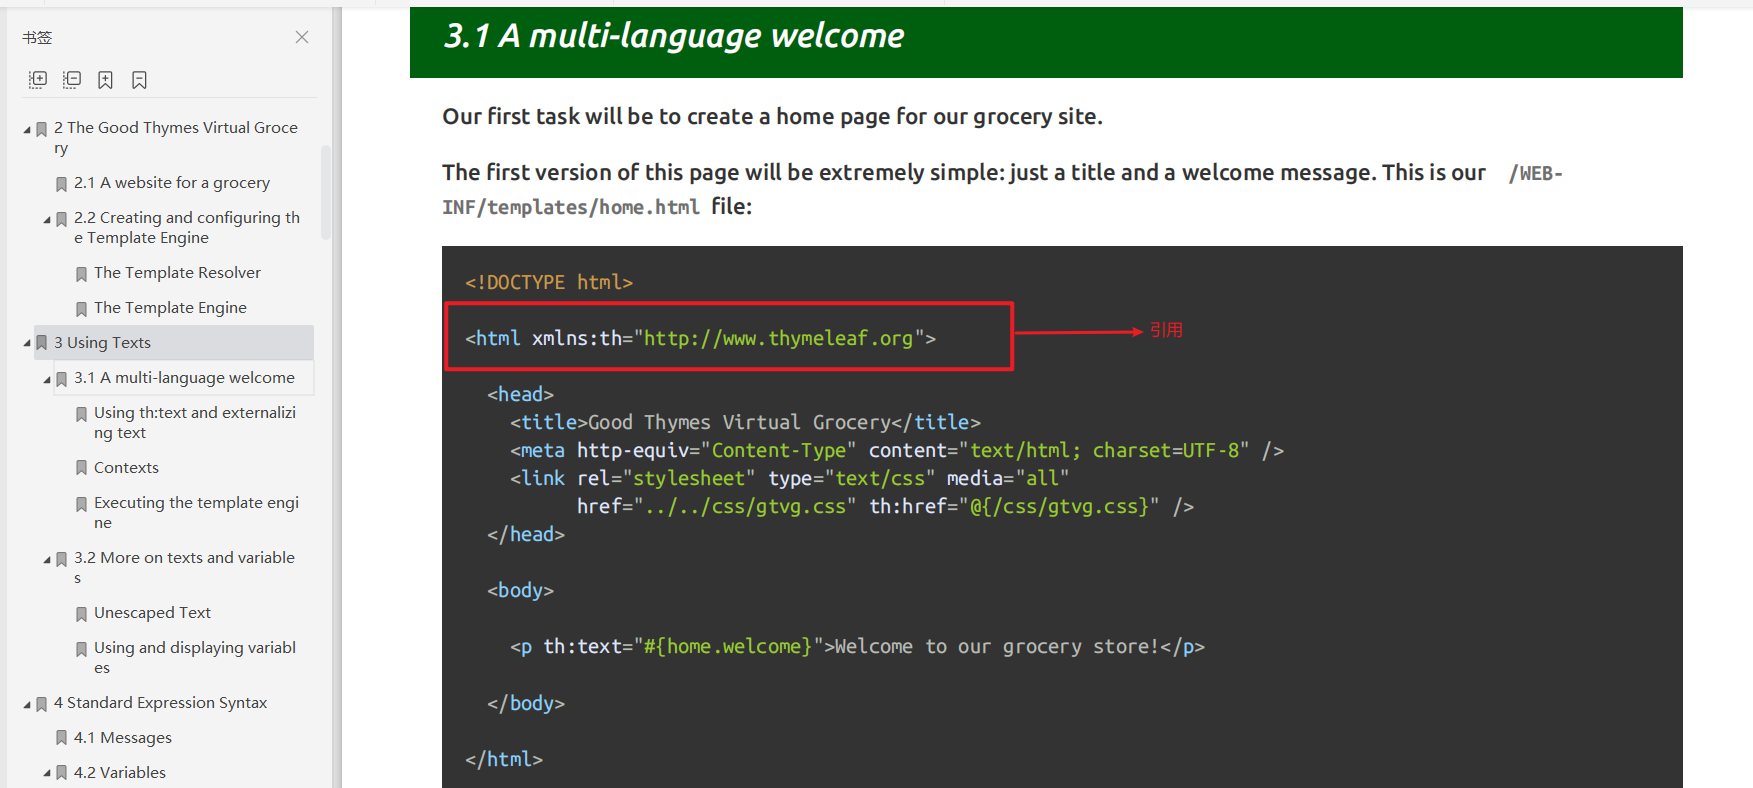The image size is (1753, 788).
Task: Open bookmark '2 The Good Thymes Virtual Grocery'
Action: (x=176, y=138)
